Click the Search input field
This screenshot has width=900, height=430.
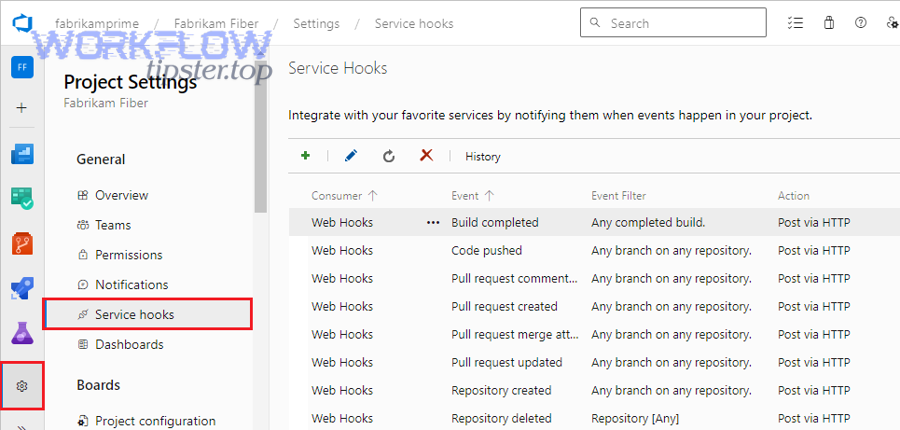point(673,22)
